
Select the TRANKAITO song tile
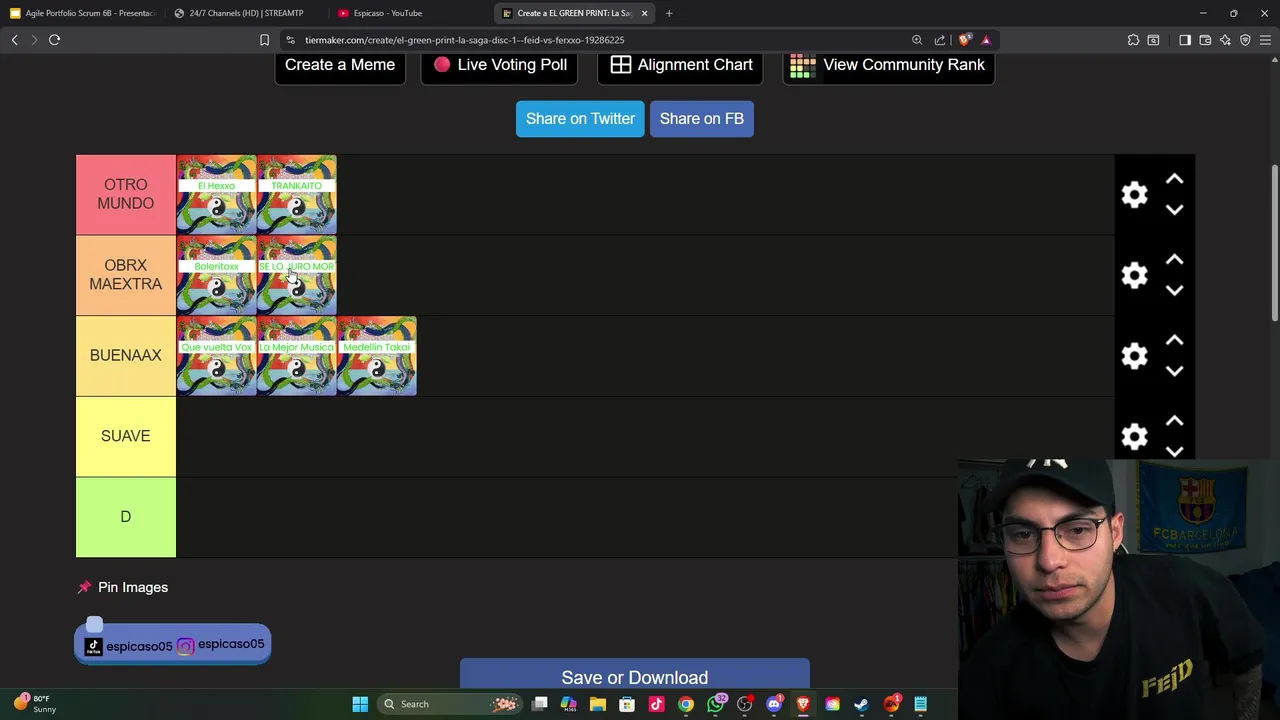pos(296,194)
